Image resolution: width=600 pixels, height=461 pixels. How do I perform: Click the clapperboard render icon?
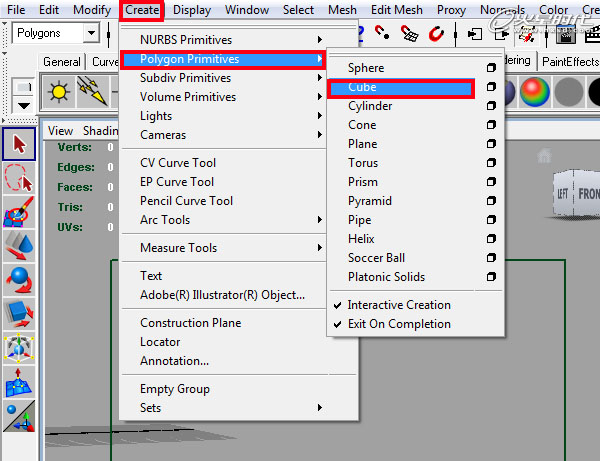566,34
